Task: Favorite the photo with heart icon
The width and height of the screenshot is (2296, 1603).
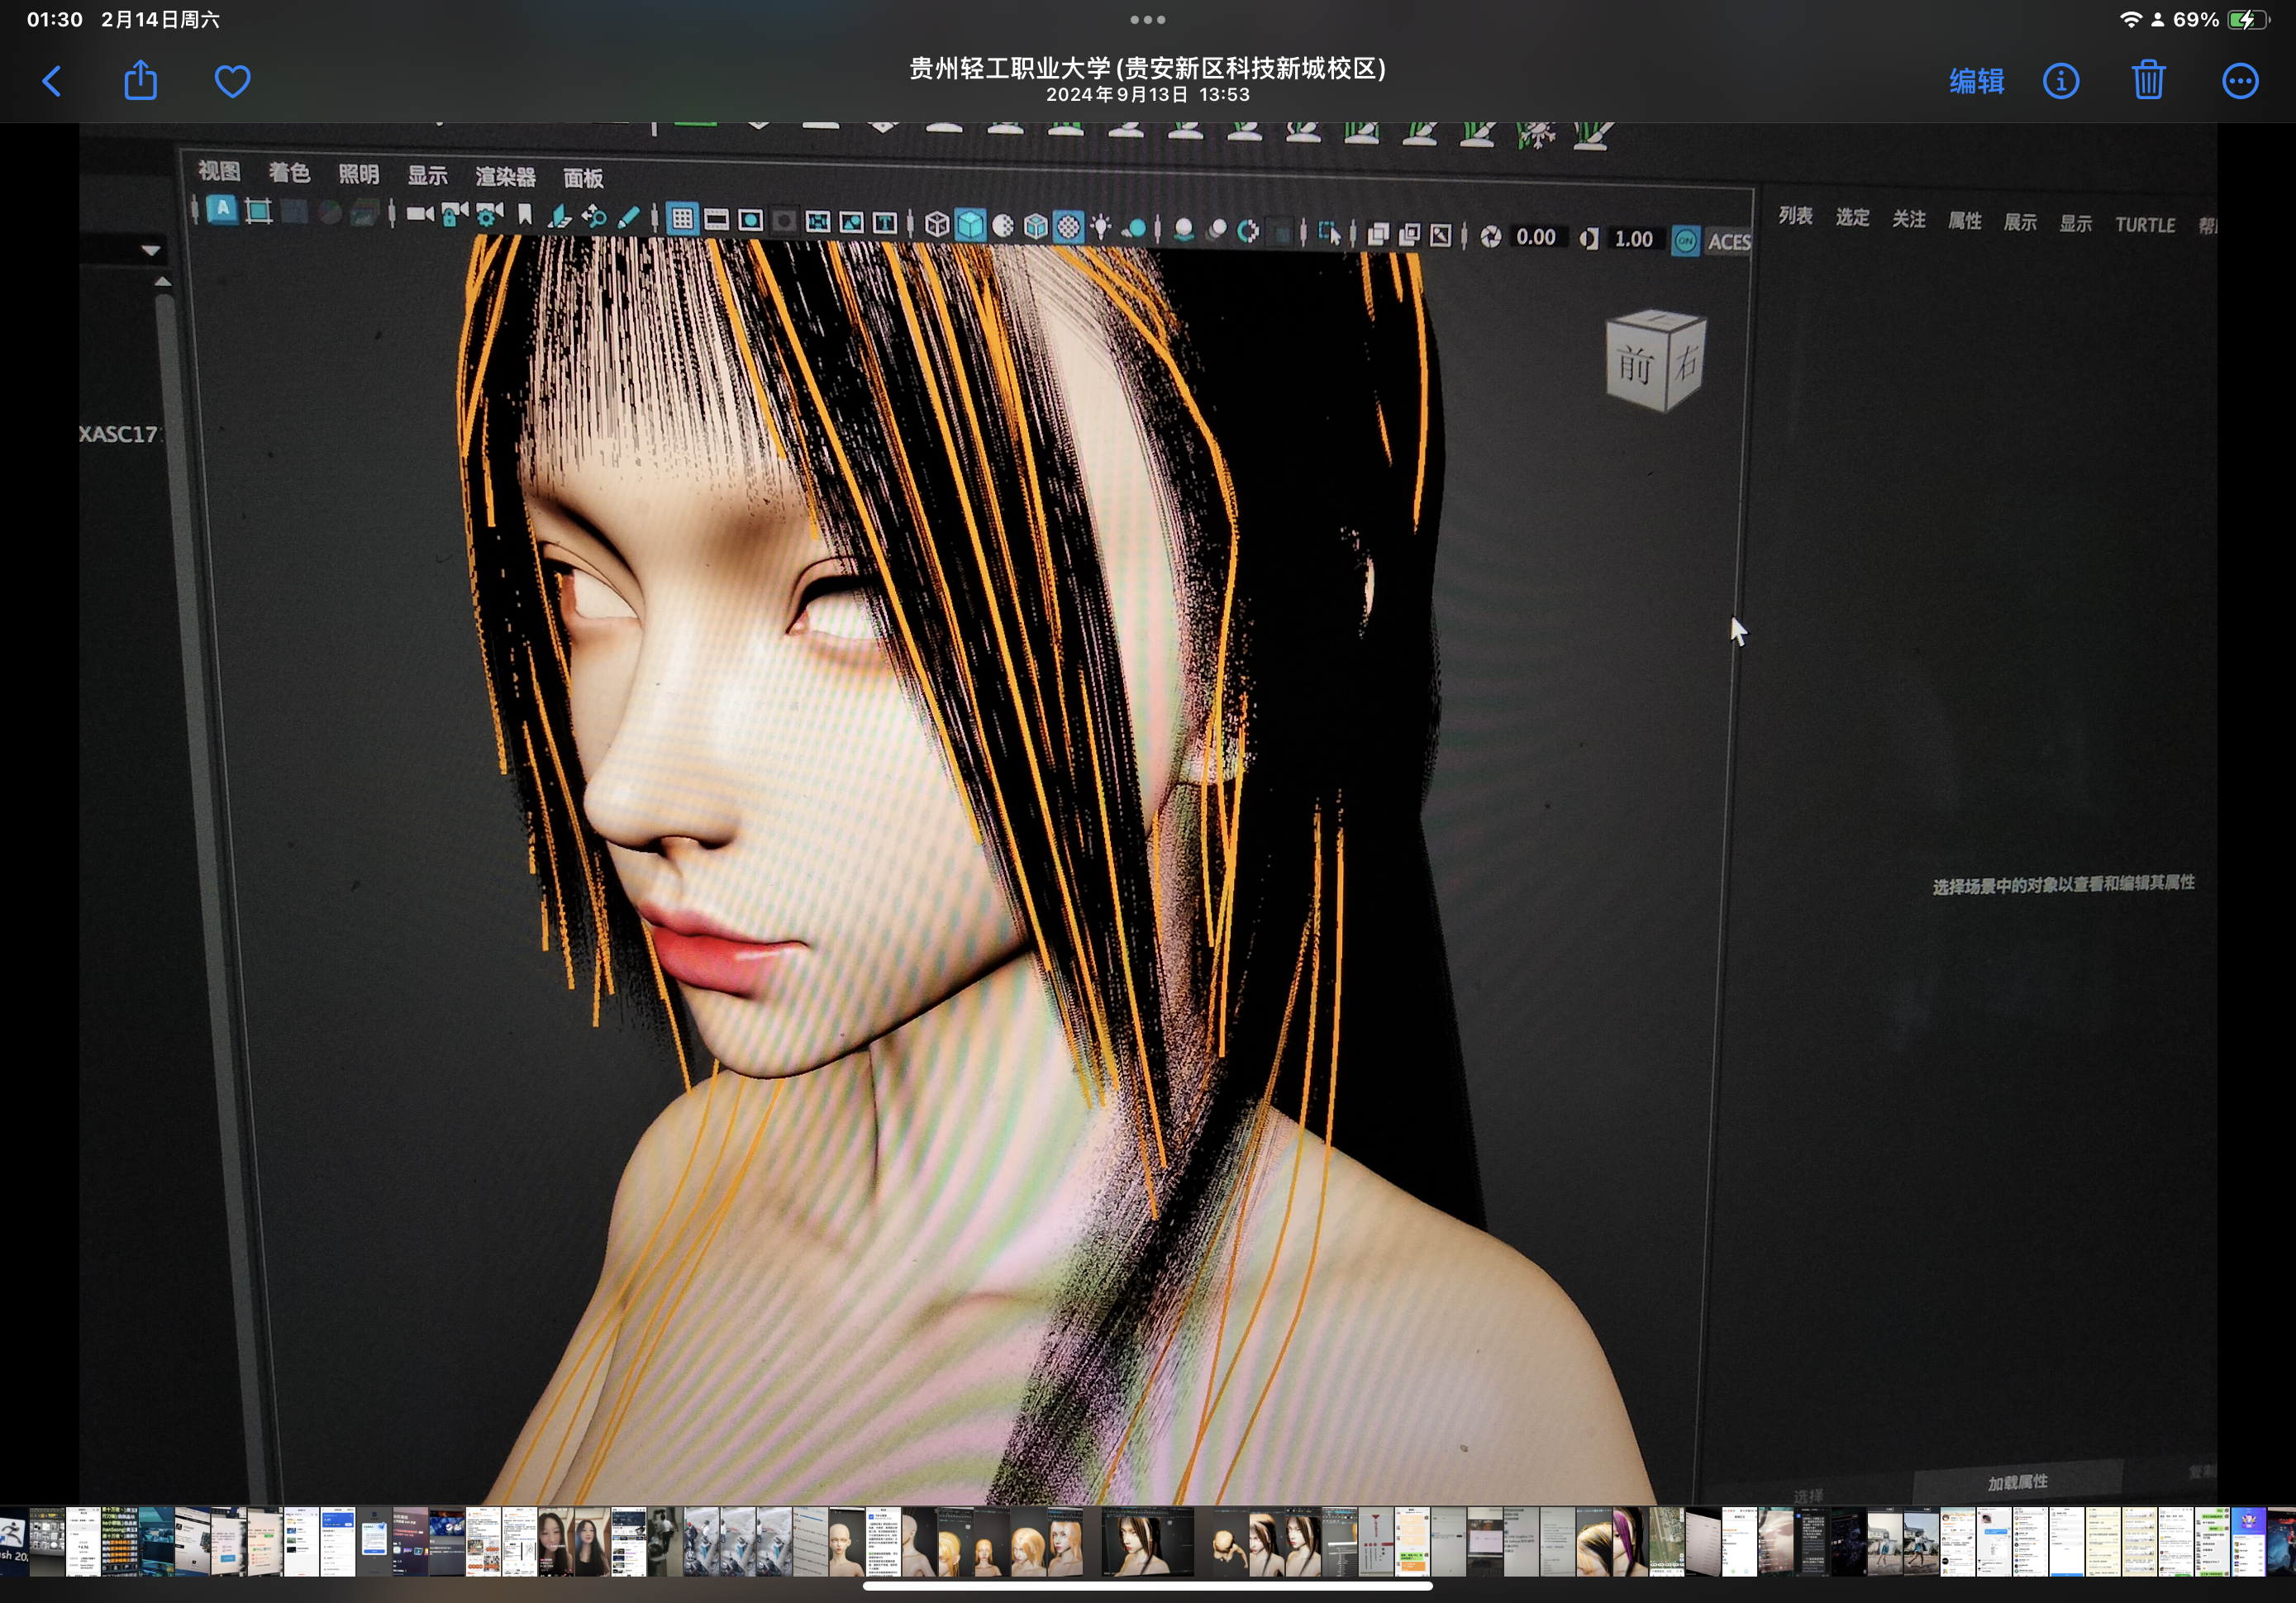Action: pos(232,81)
